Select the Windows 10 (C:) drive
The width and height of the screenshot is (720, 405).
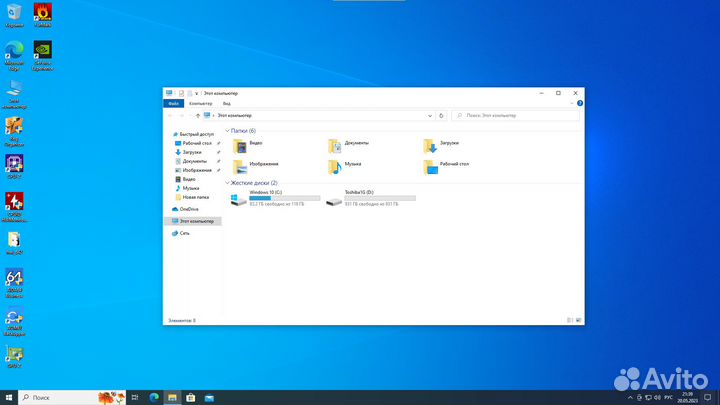pos(275,199)
